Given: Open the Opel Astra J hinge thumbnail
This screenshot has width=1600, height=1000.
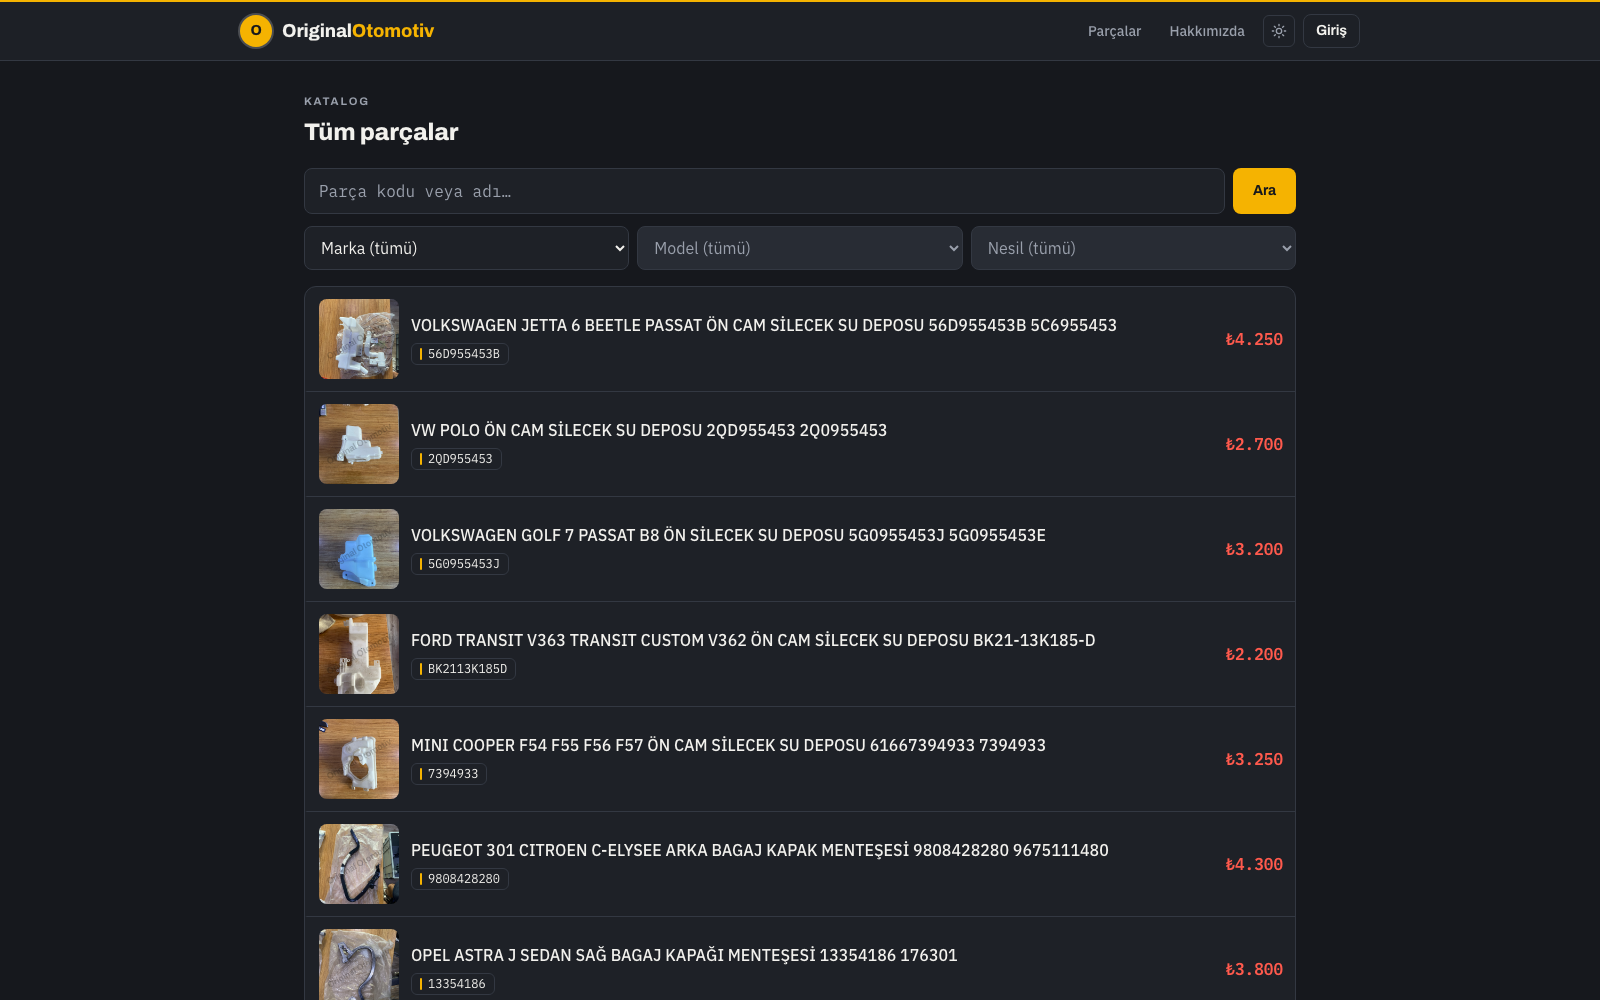Looking at the screenshot, I should tap(359, 965).
